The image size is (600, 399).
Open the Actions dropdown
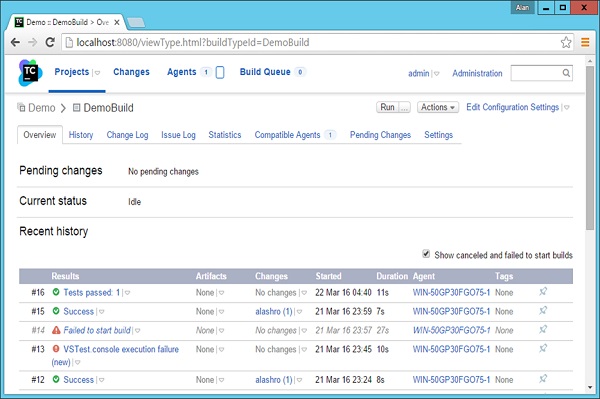coord(438,107)
